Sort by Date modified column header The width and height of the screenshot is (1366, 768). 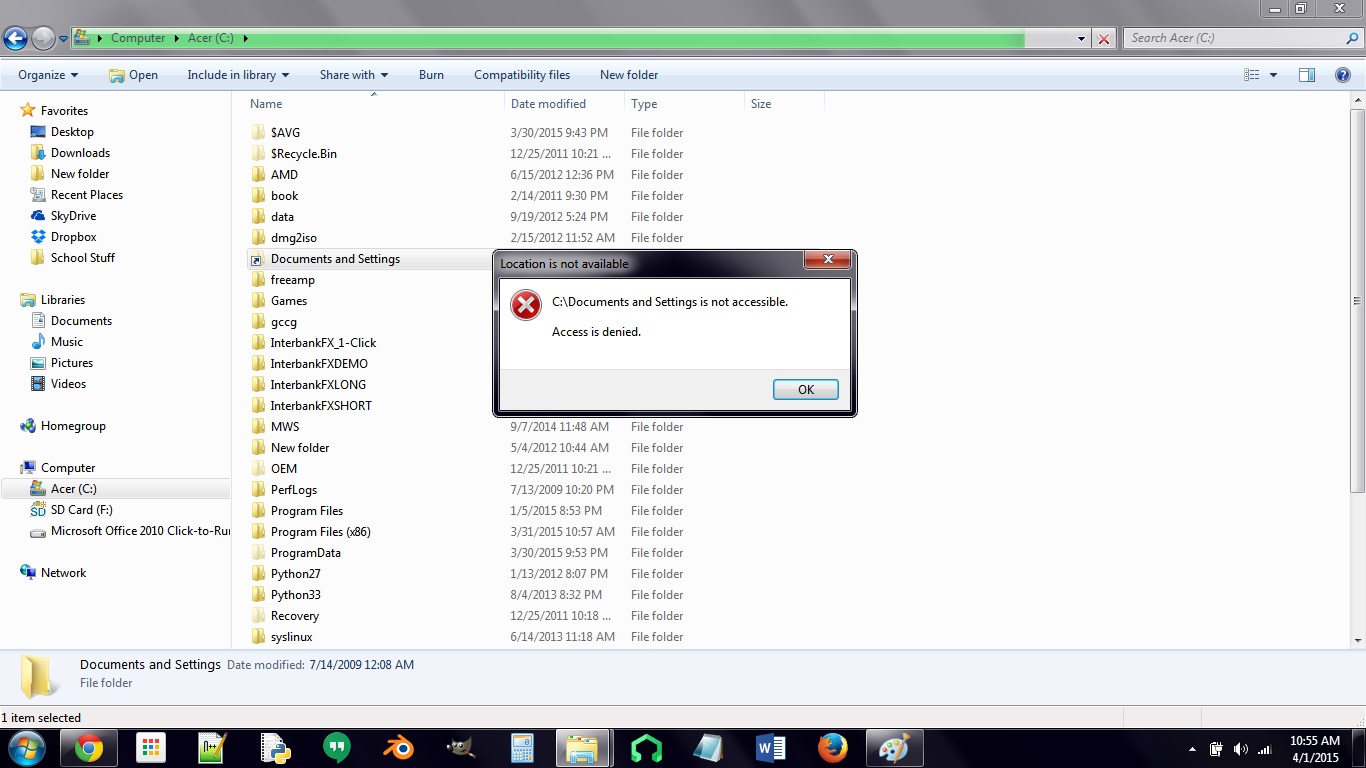(548, 104)
